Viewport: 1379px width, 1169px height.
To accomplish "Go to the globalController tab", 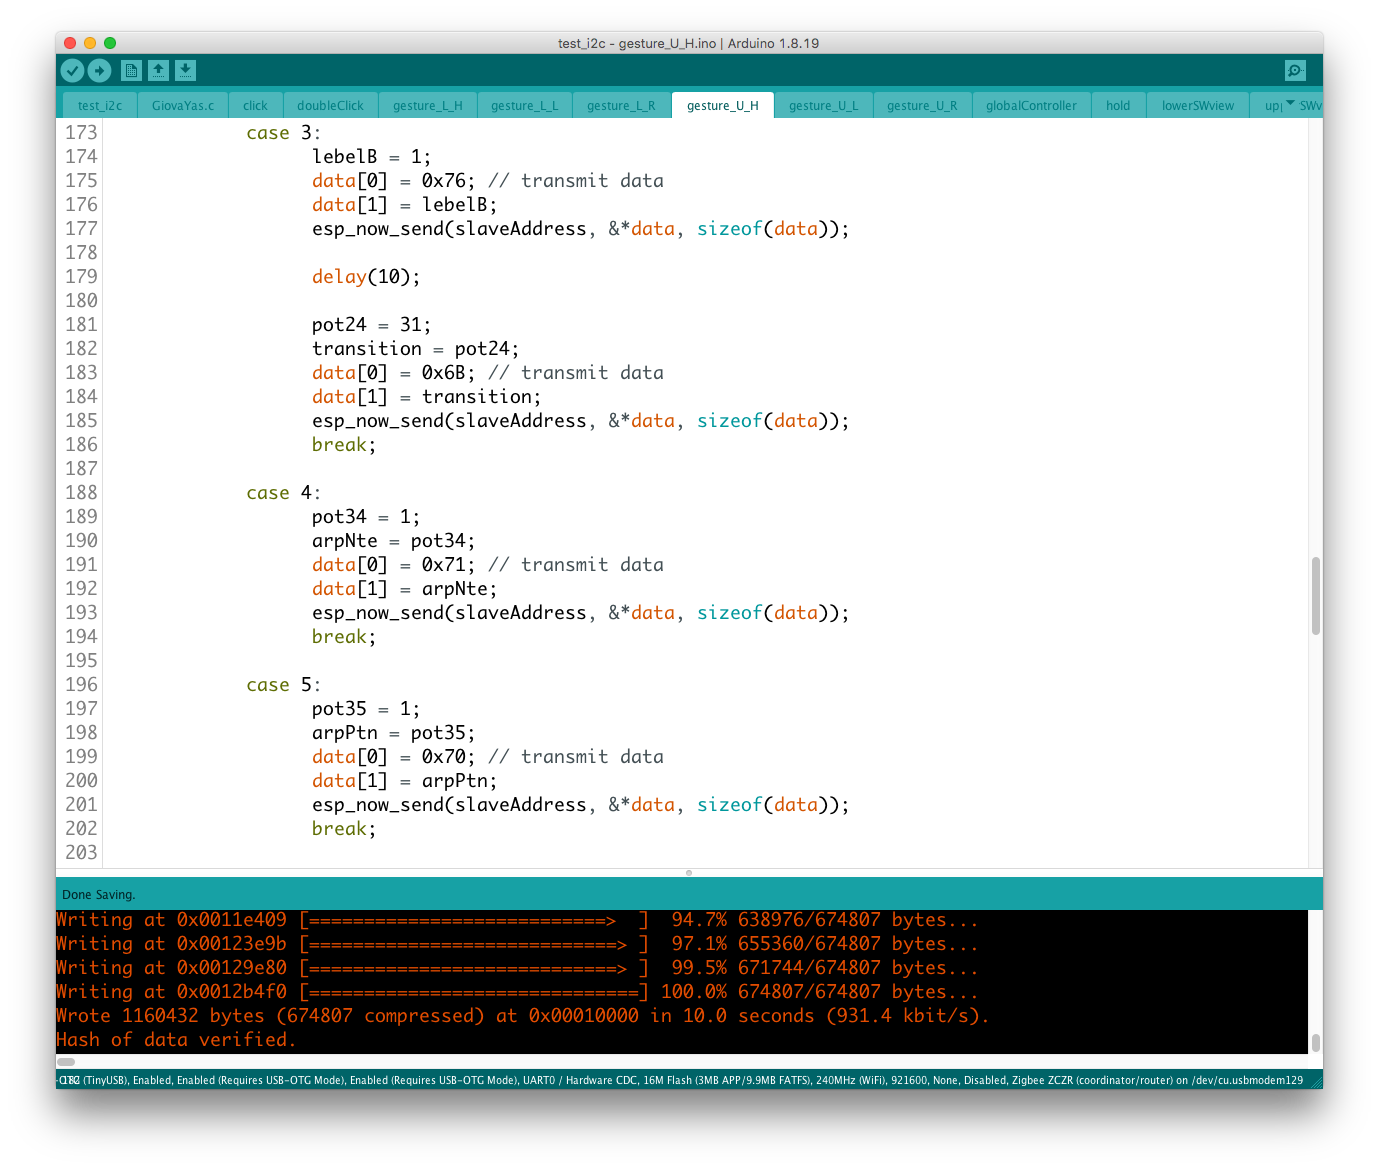I will (1031, 106).
